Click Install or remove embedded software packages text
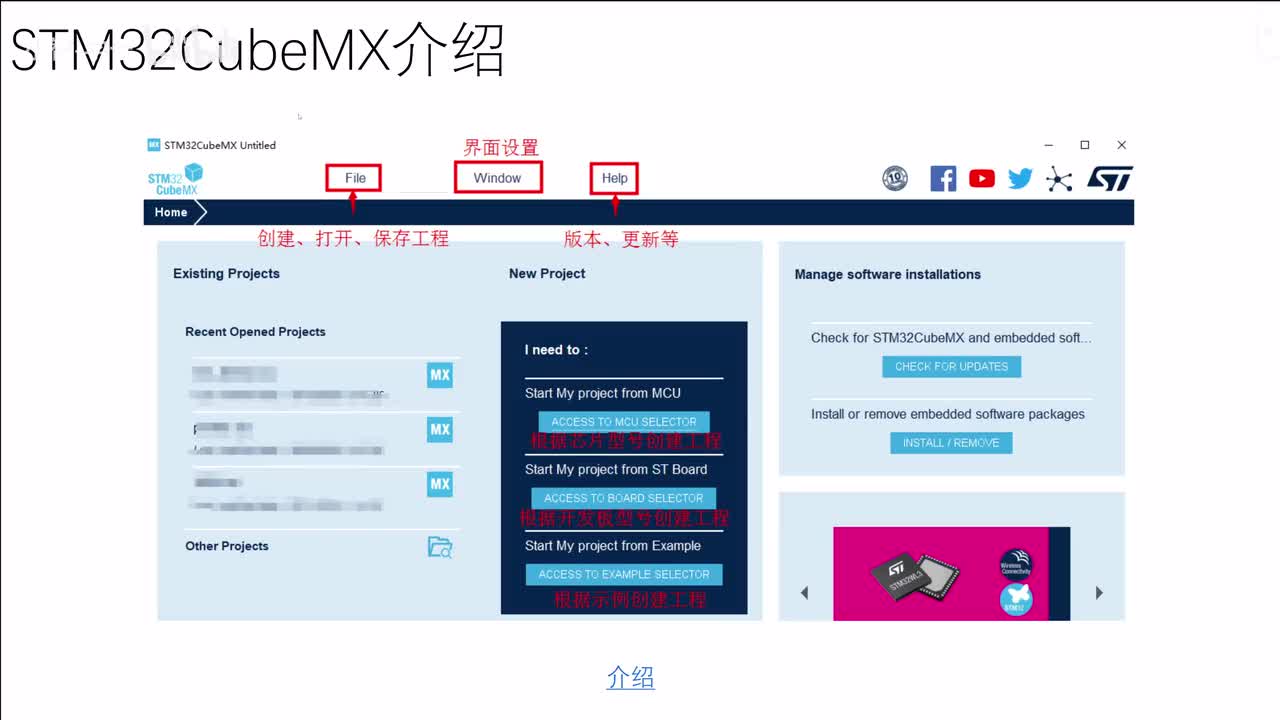 948,414
